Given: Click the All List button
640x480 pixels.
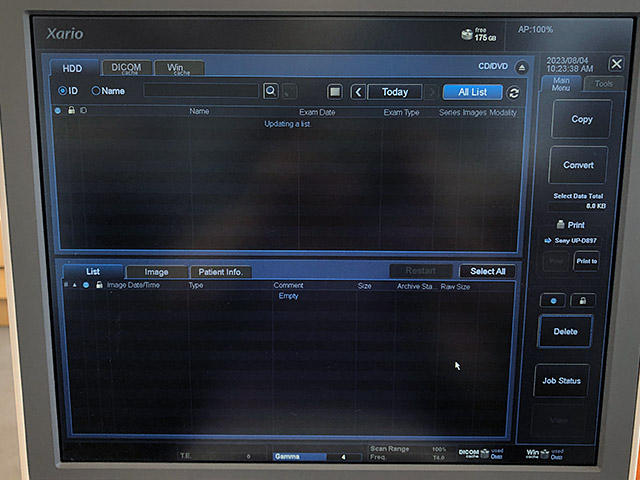Looking at the screenshot, I should click(473, 92).
